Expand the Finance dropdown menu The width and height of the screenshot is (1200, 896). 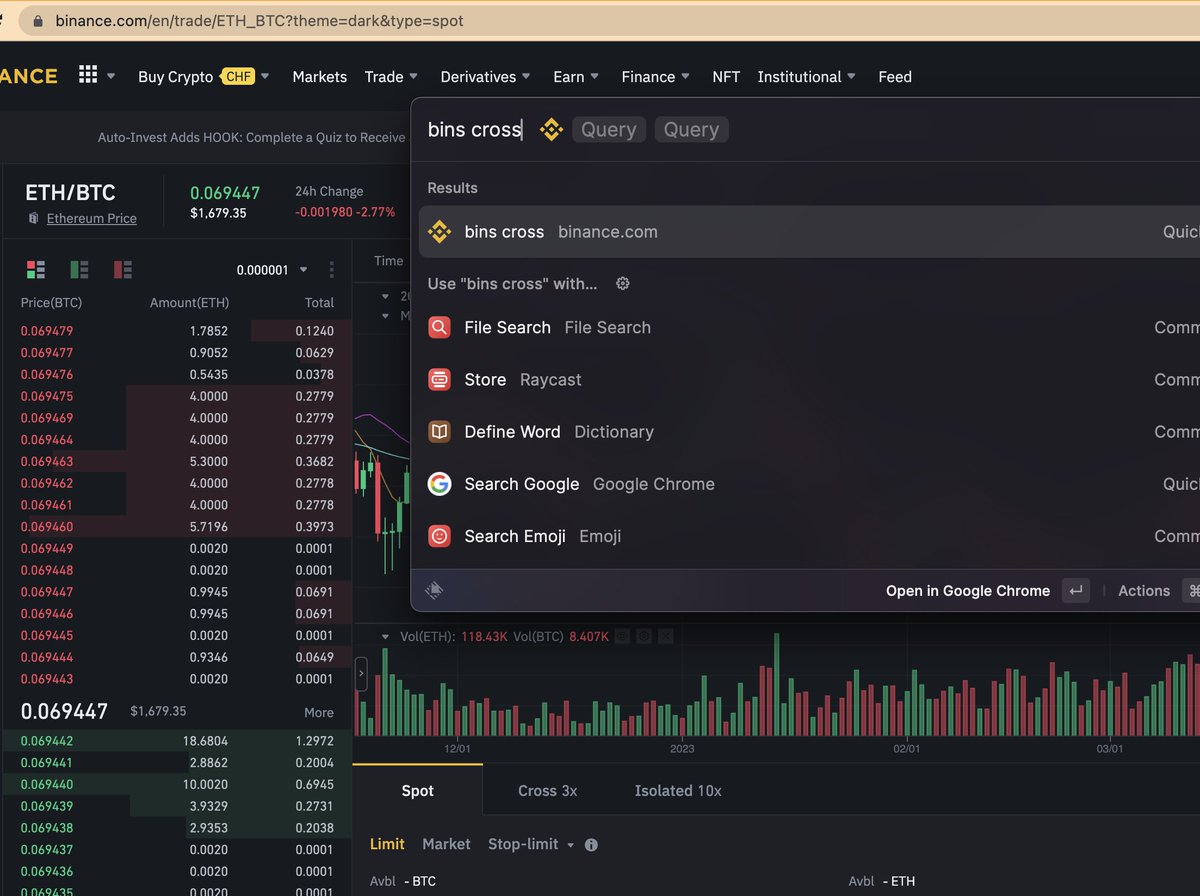(655, 77)
